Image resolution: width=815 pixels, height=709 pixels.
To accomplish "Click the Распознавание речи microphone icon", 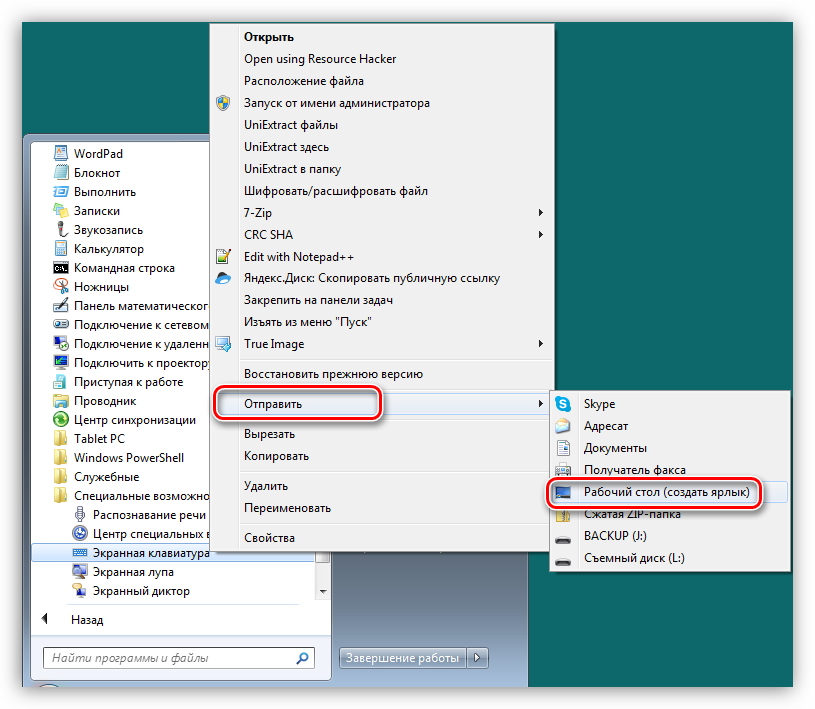I will pyautogui.click(x=80, y=515).
